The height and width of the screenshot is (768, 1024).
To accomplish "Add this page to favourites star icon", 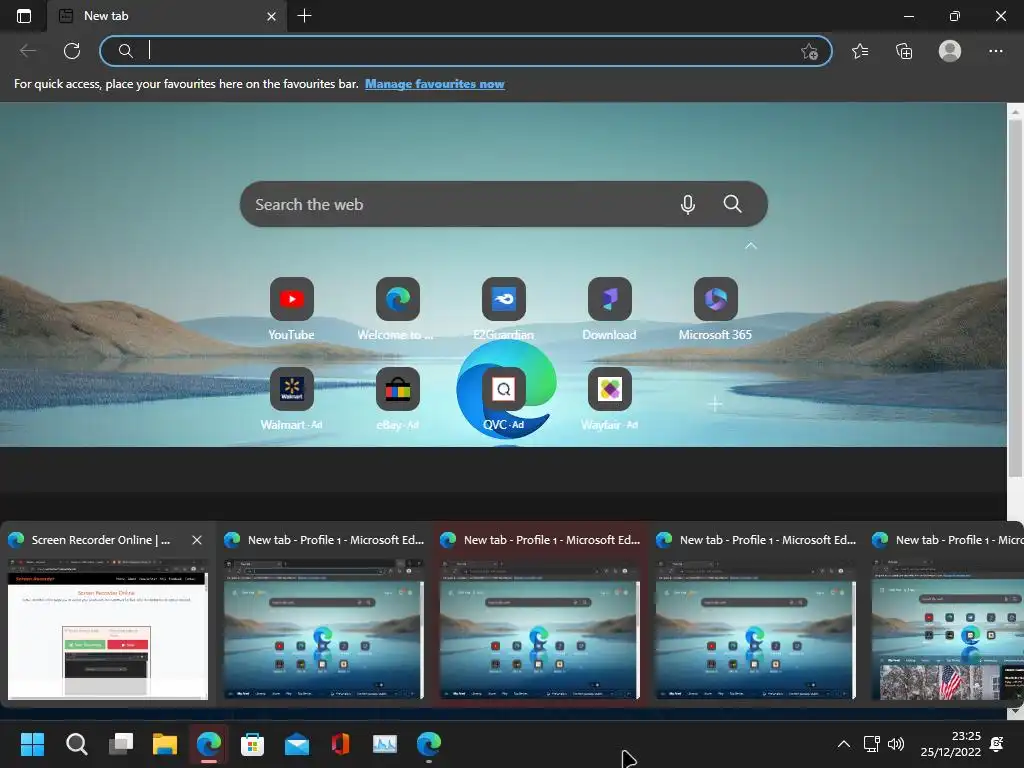I will [809, 51].
